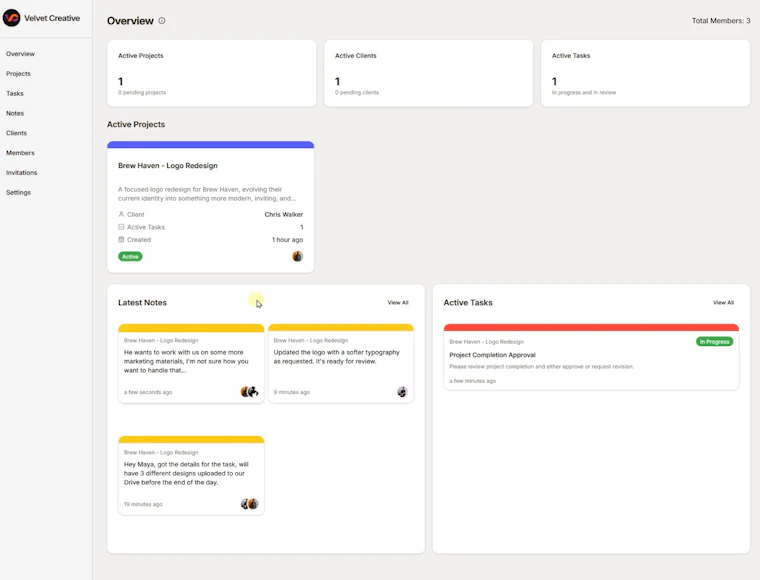The height and width of the screenshot is (580, 760).
Task: Click the Velvet Creative logo icon
Action: (x=11, y=18)
